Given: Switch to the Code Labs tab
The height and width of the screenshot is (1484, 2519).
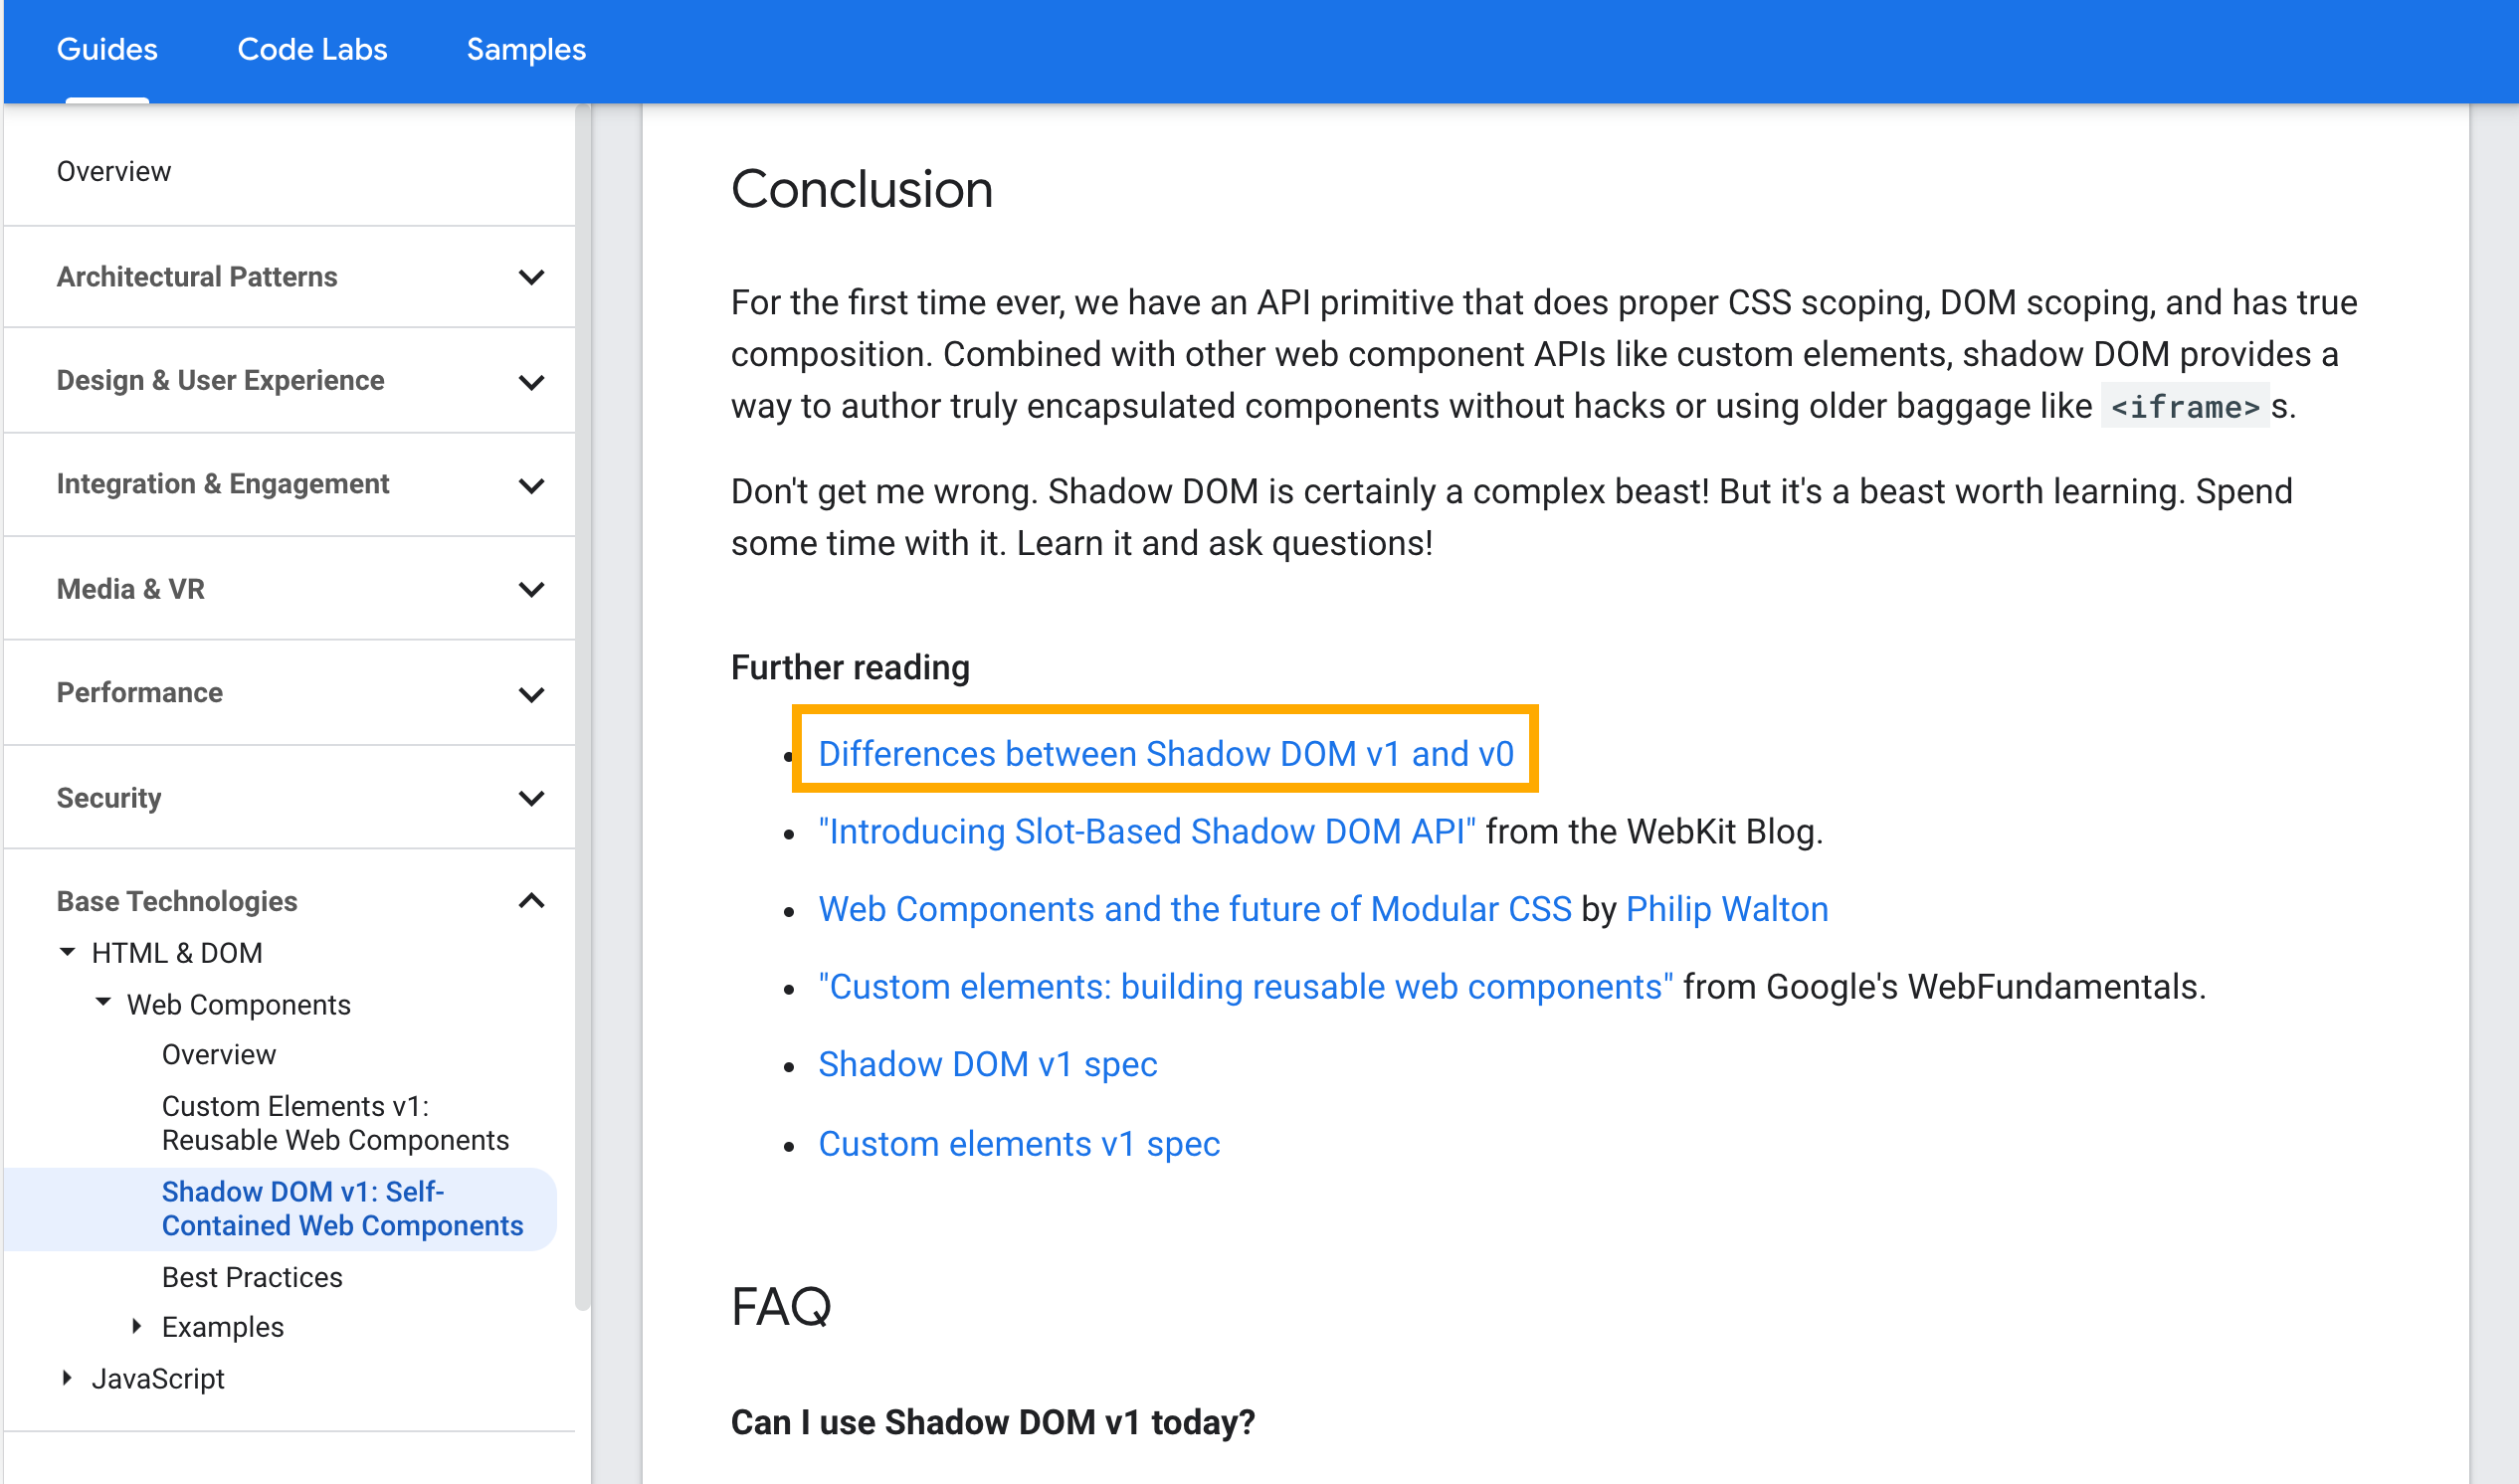Looking at the screenshot, I should pyautogui.click(x=312, y=49).
